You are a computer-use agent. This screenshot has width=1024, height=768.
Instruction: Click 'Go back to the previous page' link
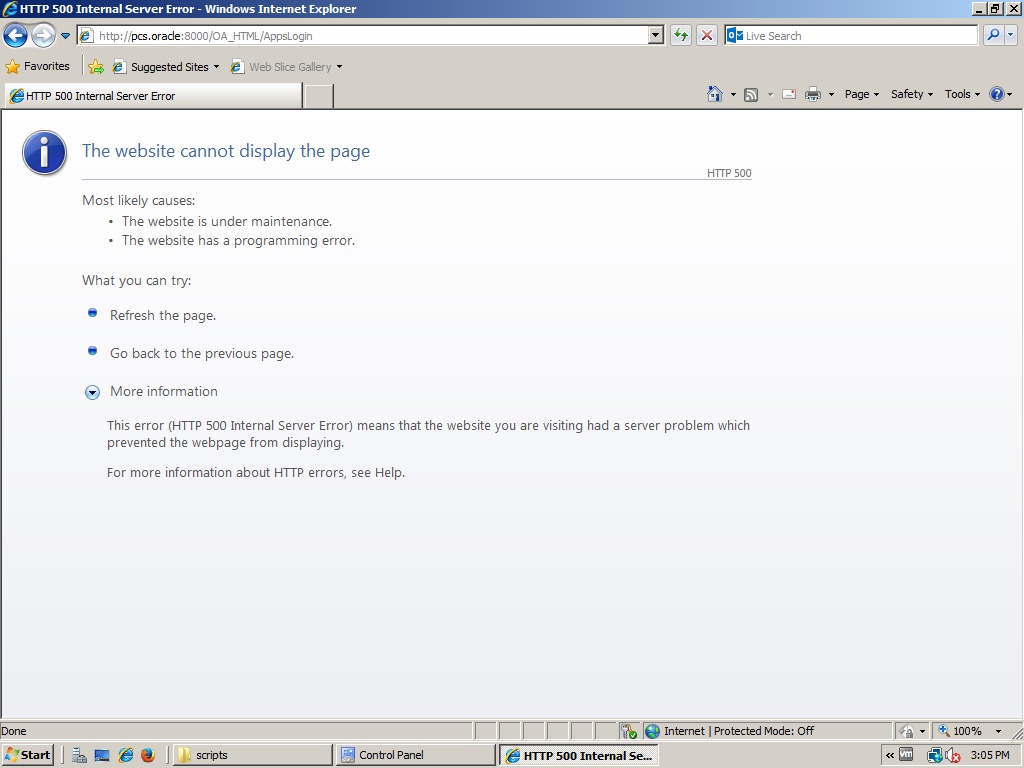pos(201,354)
